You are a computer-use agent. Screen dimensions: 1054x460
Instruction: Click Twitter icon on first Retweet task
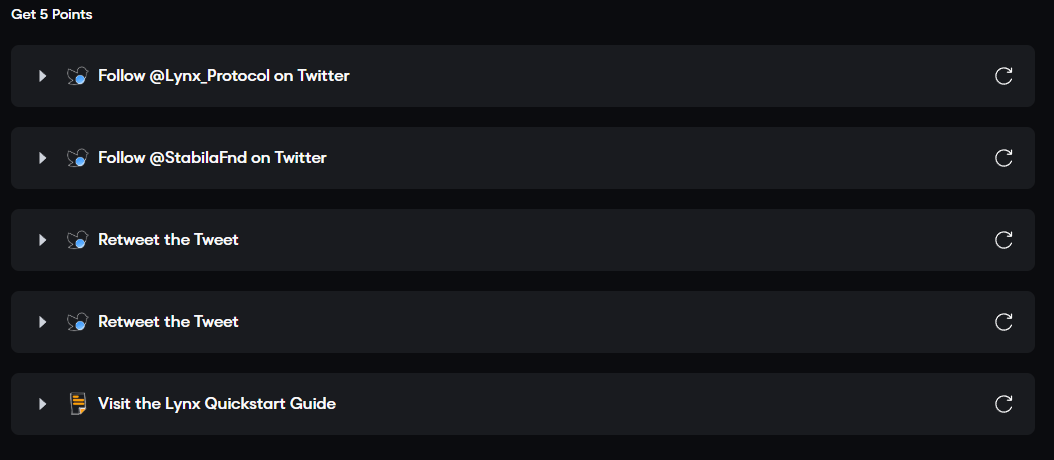(78, 240)
